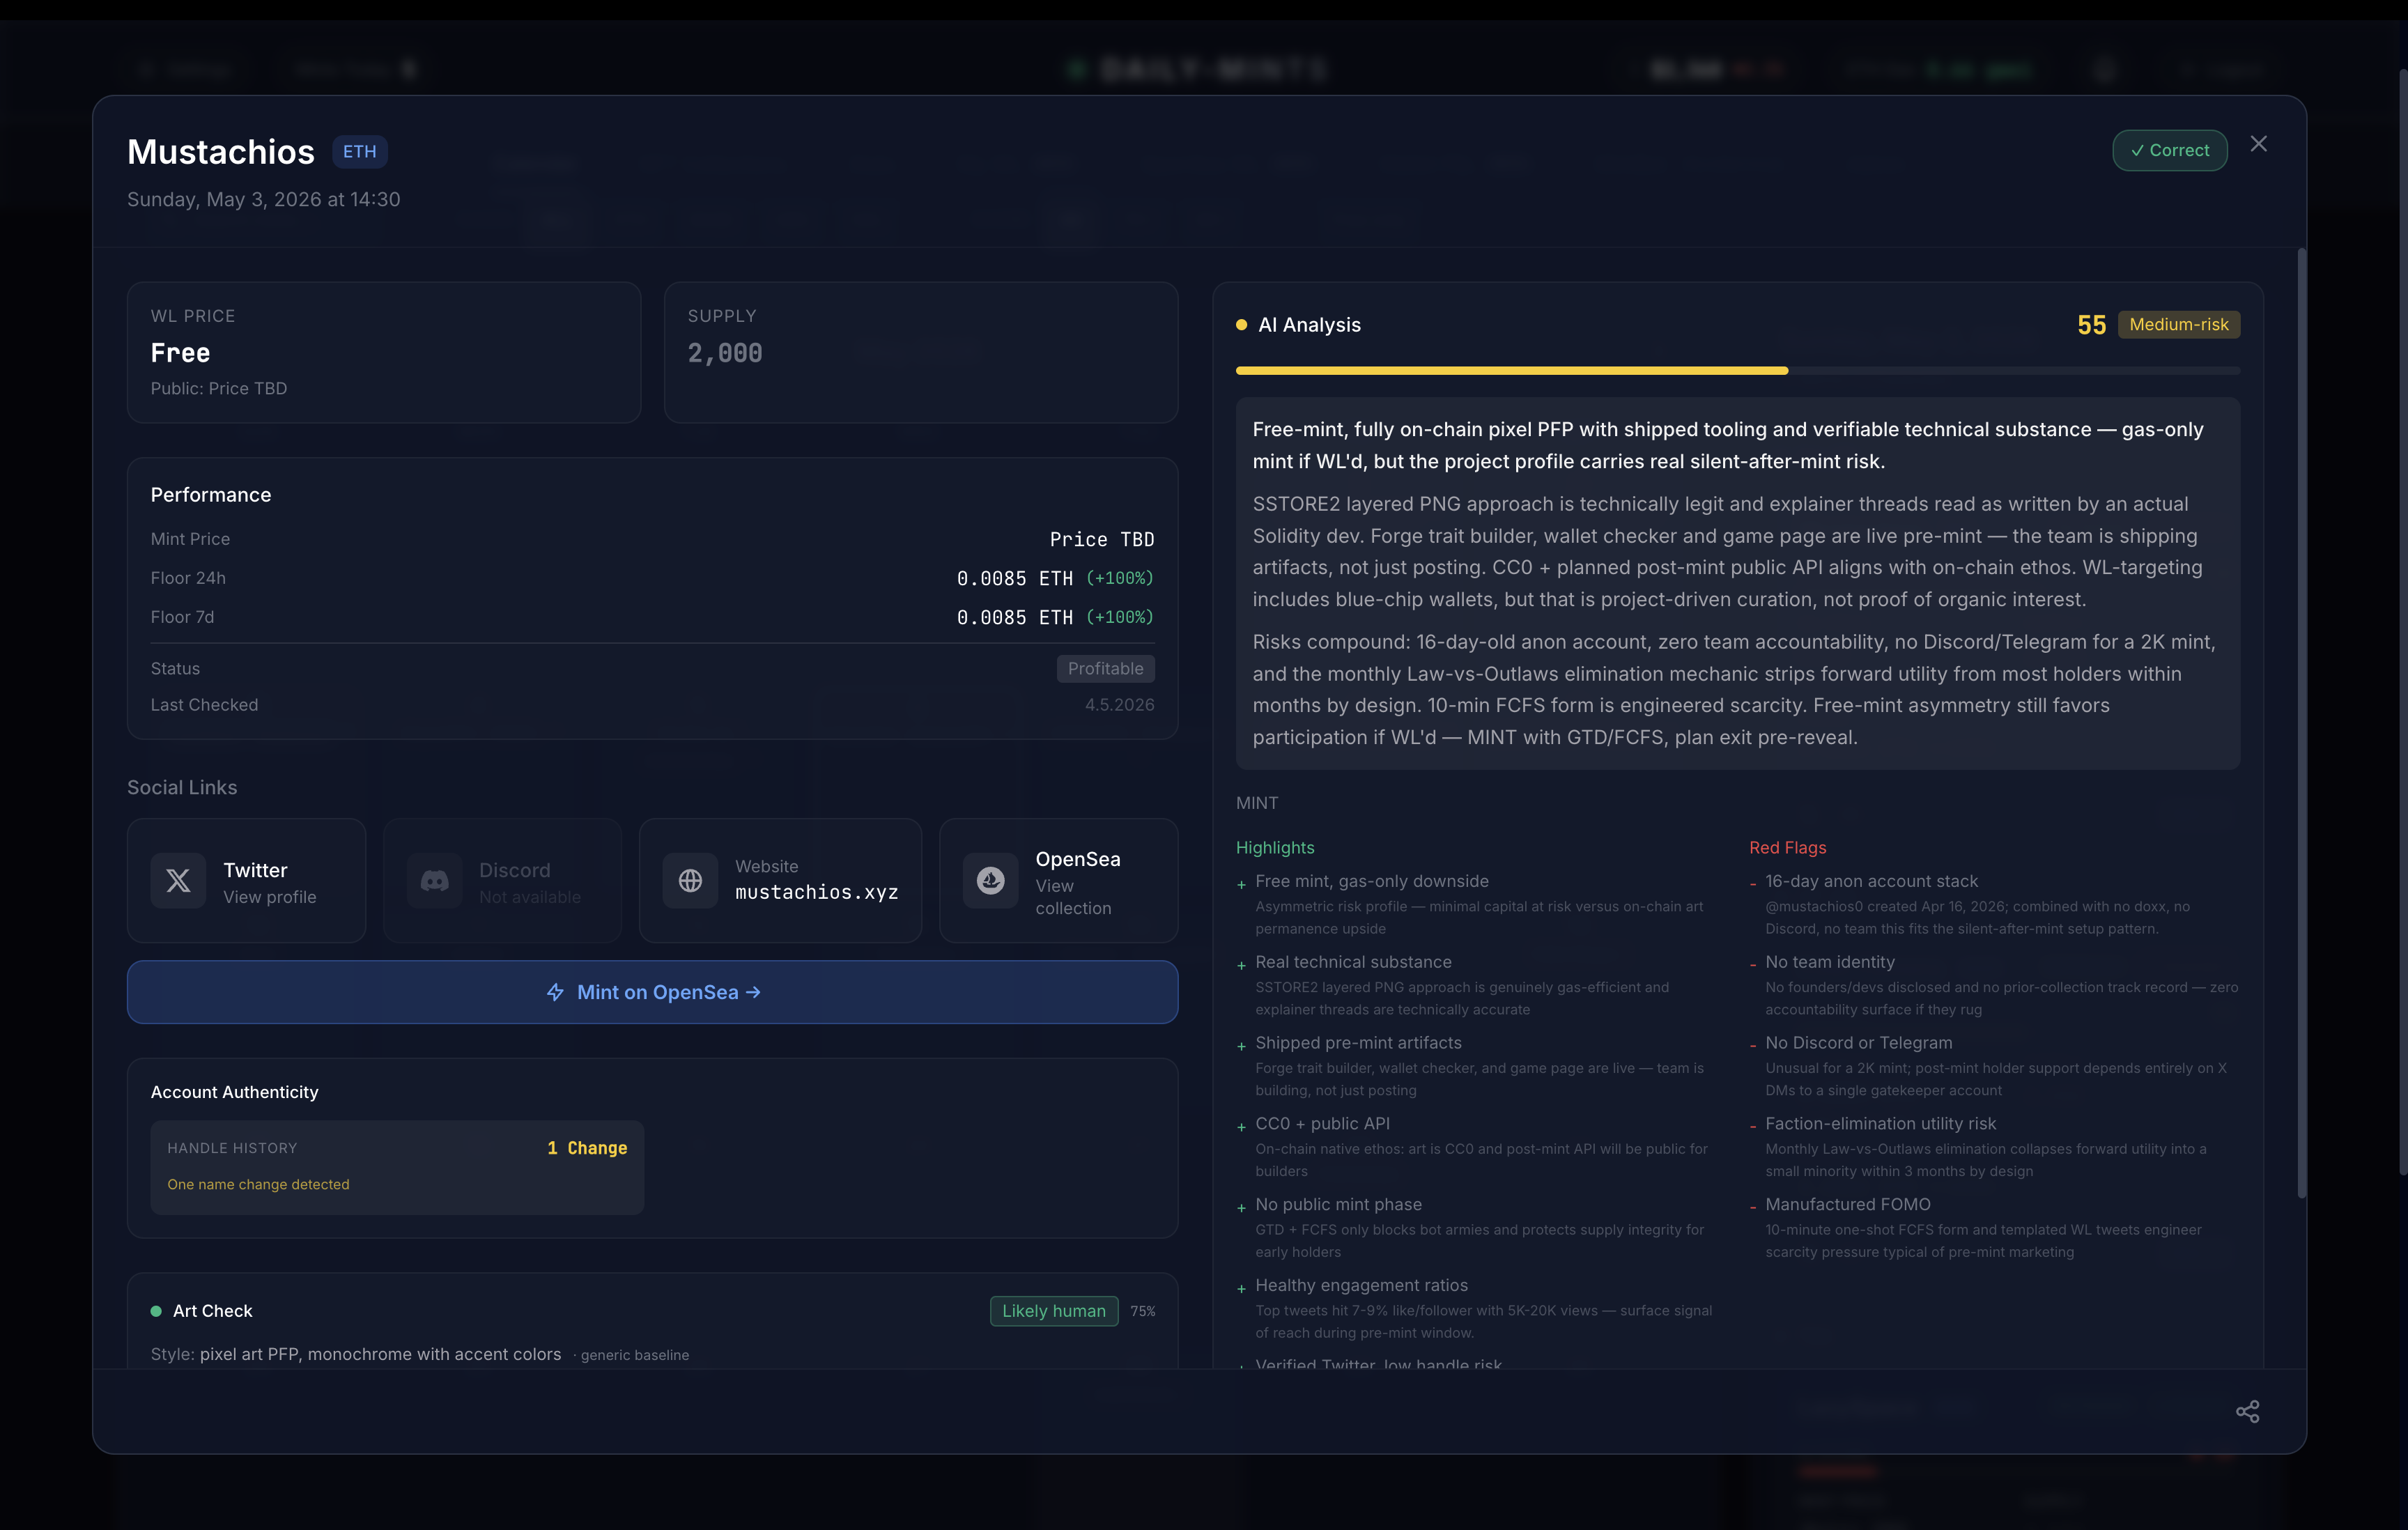Click the Last Checked date '4.5.2026'
Viewport: 2408px width, 1530px height.
pyautogui.click(x=1120, y=705)
